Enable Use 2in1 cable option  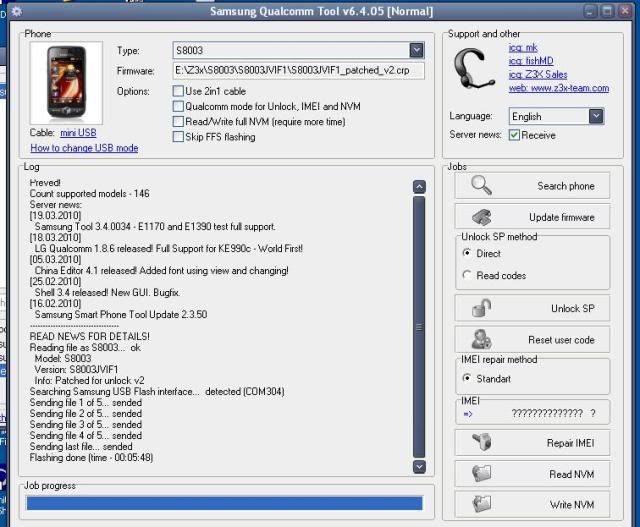click(x=178, y=91)
